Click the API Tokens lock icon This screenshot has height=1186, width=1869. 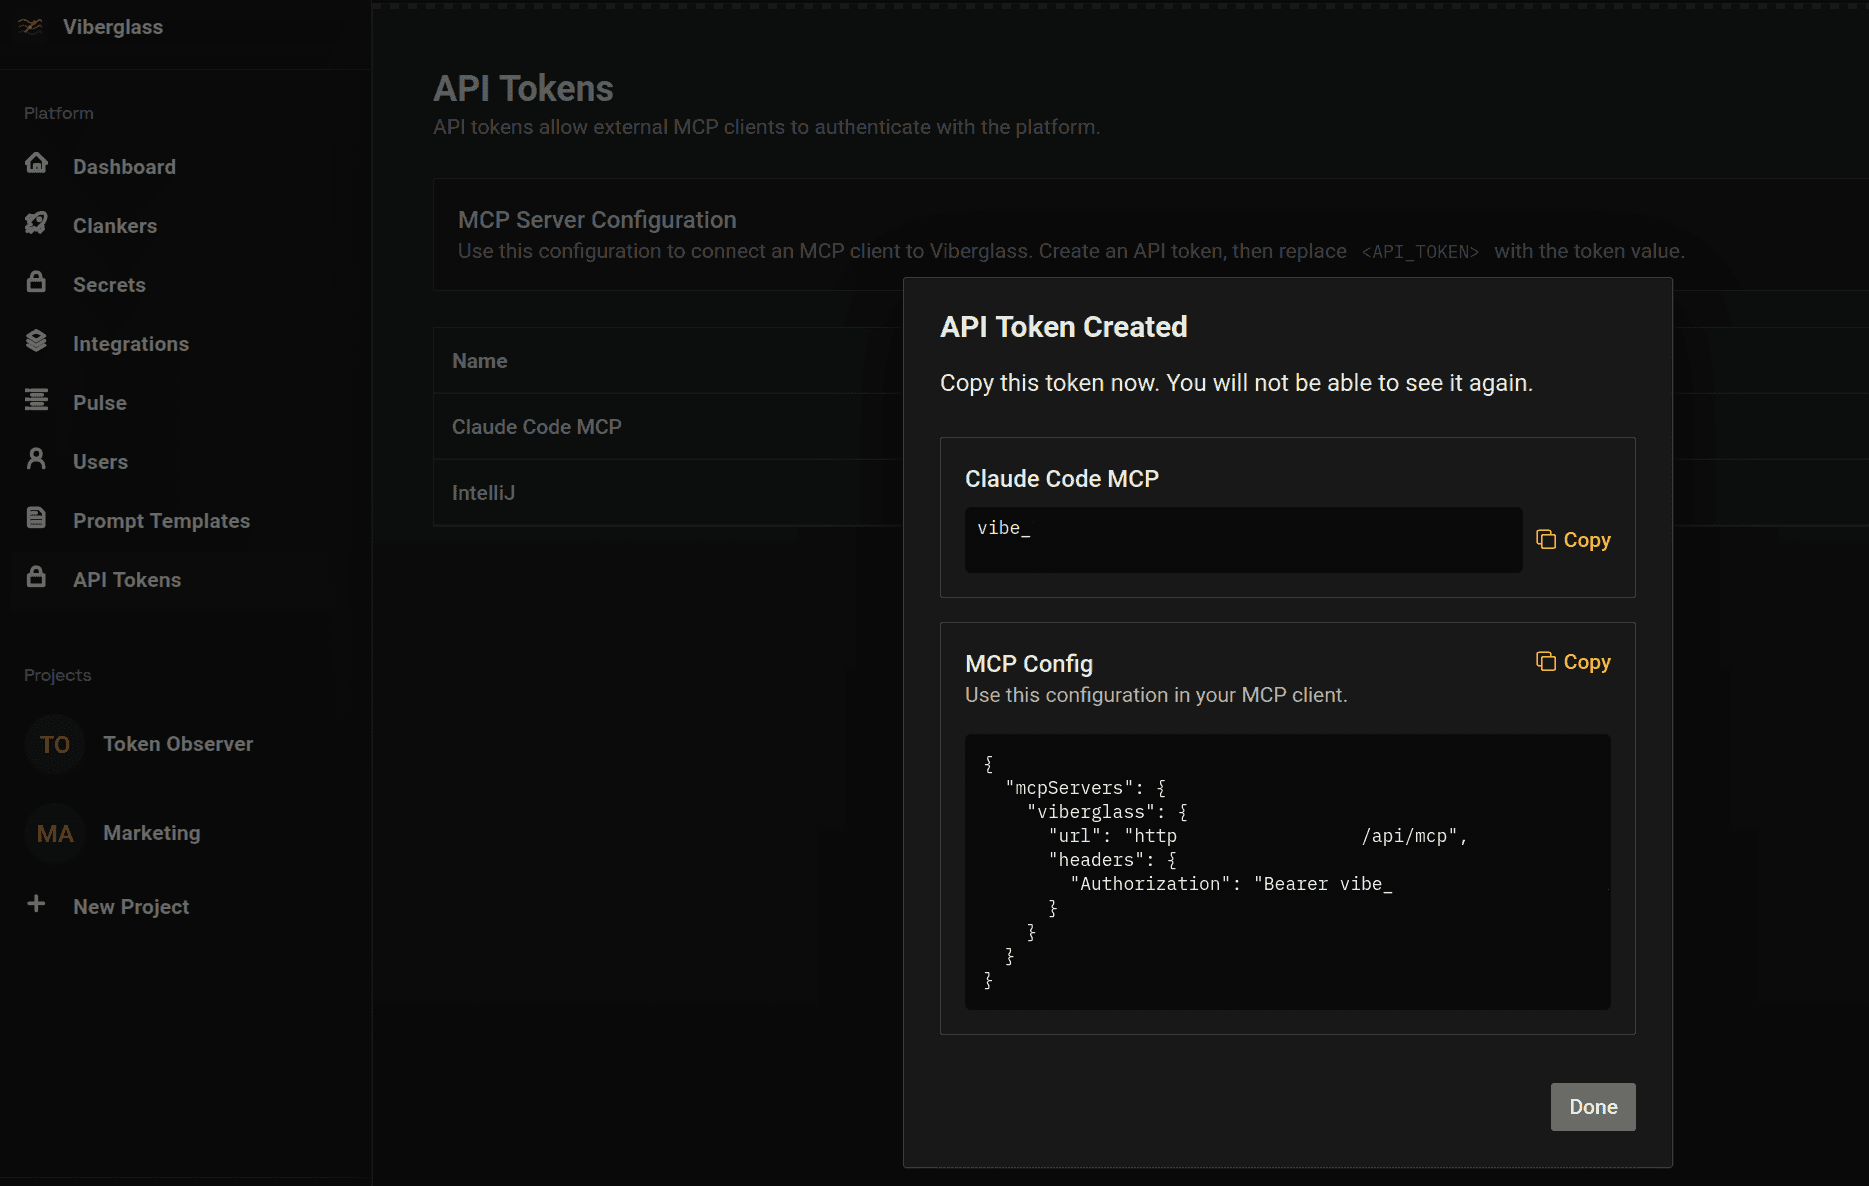pyautogui.click(x=36, y=577)
